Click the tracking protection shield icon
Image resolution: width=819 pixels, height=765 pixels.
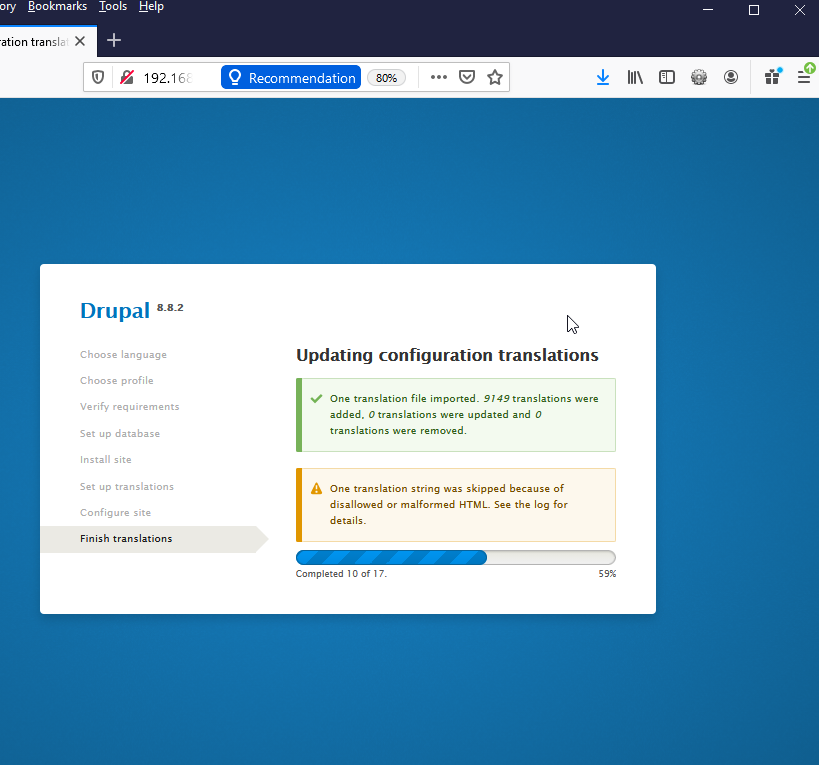tap(98, 78)
